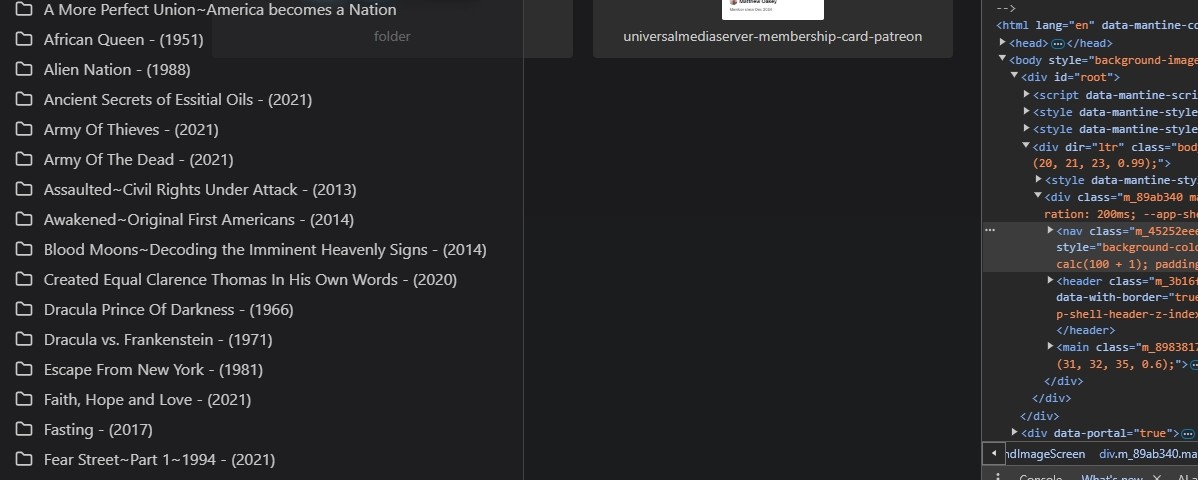Click the ellipsis badge after the head tag
The image size is (1198, 480).
pos(1058,44)
